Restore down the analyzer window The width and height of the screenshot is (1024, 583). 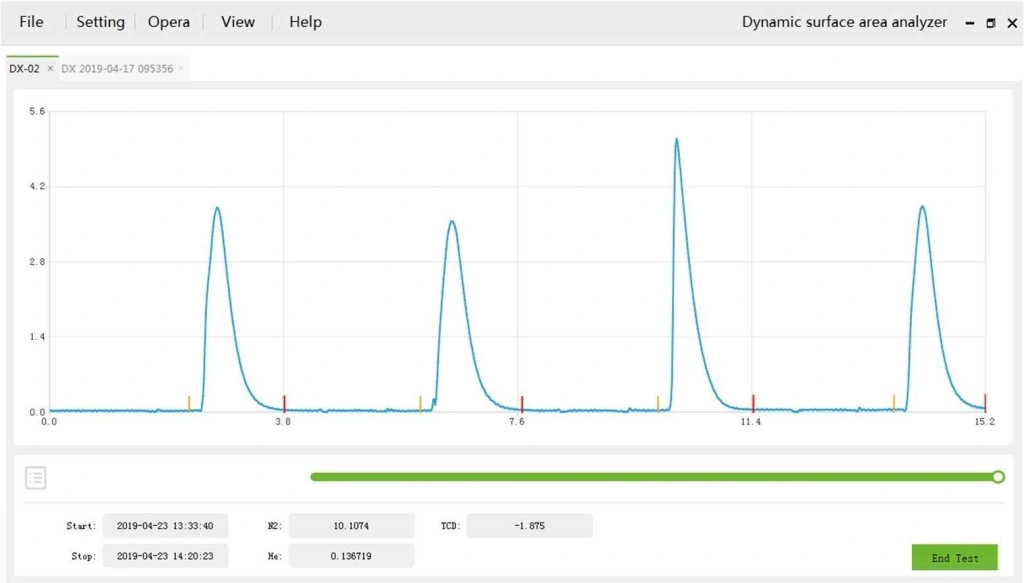coord(991,23)
